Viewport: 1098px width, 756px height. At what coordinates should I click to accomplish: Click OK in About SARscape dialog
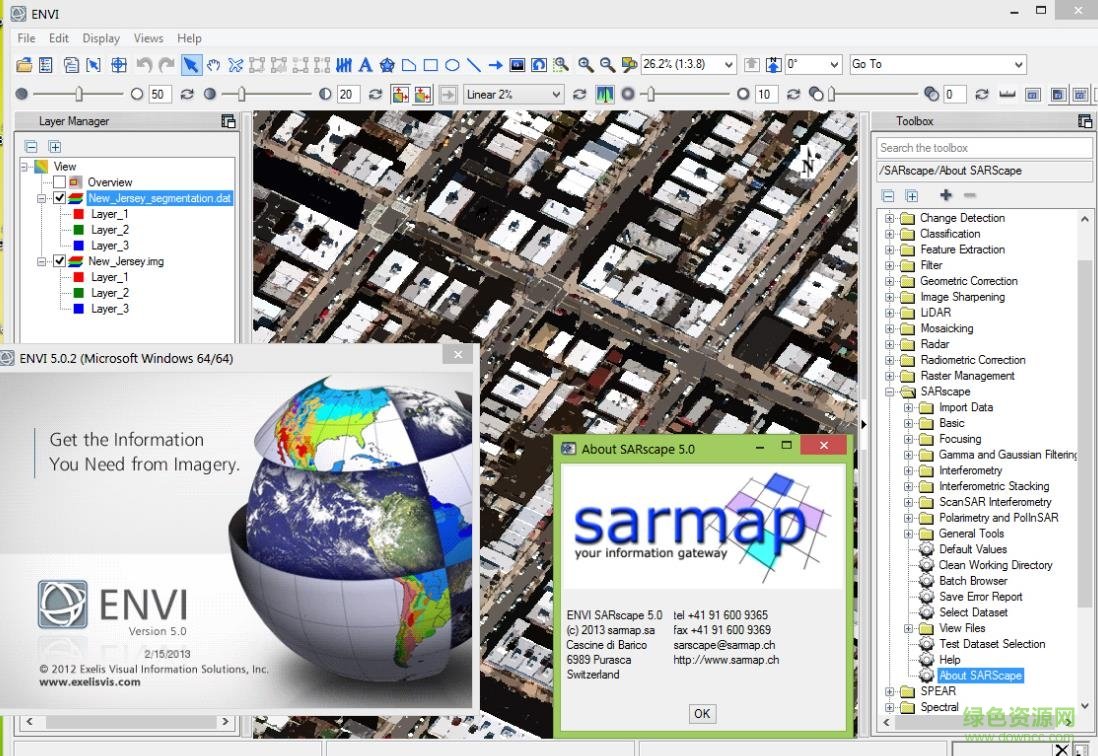701,713
